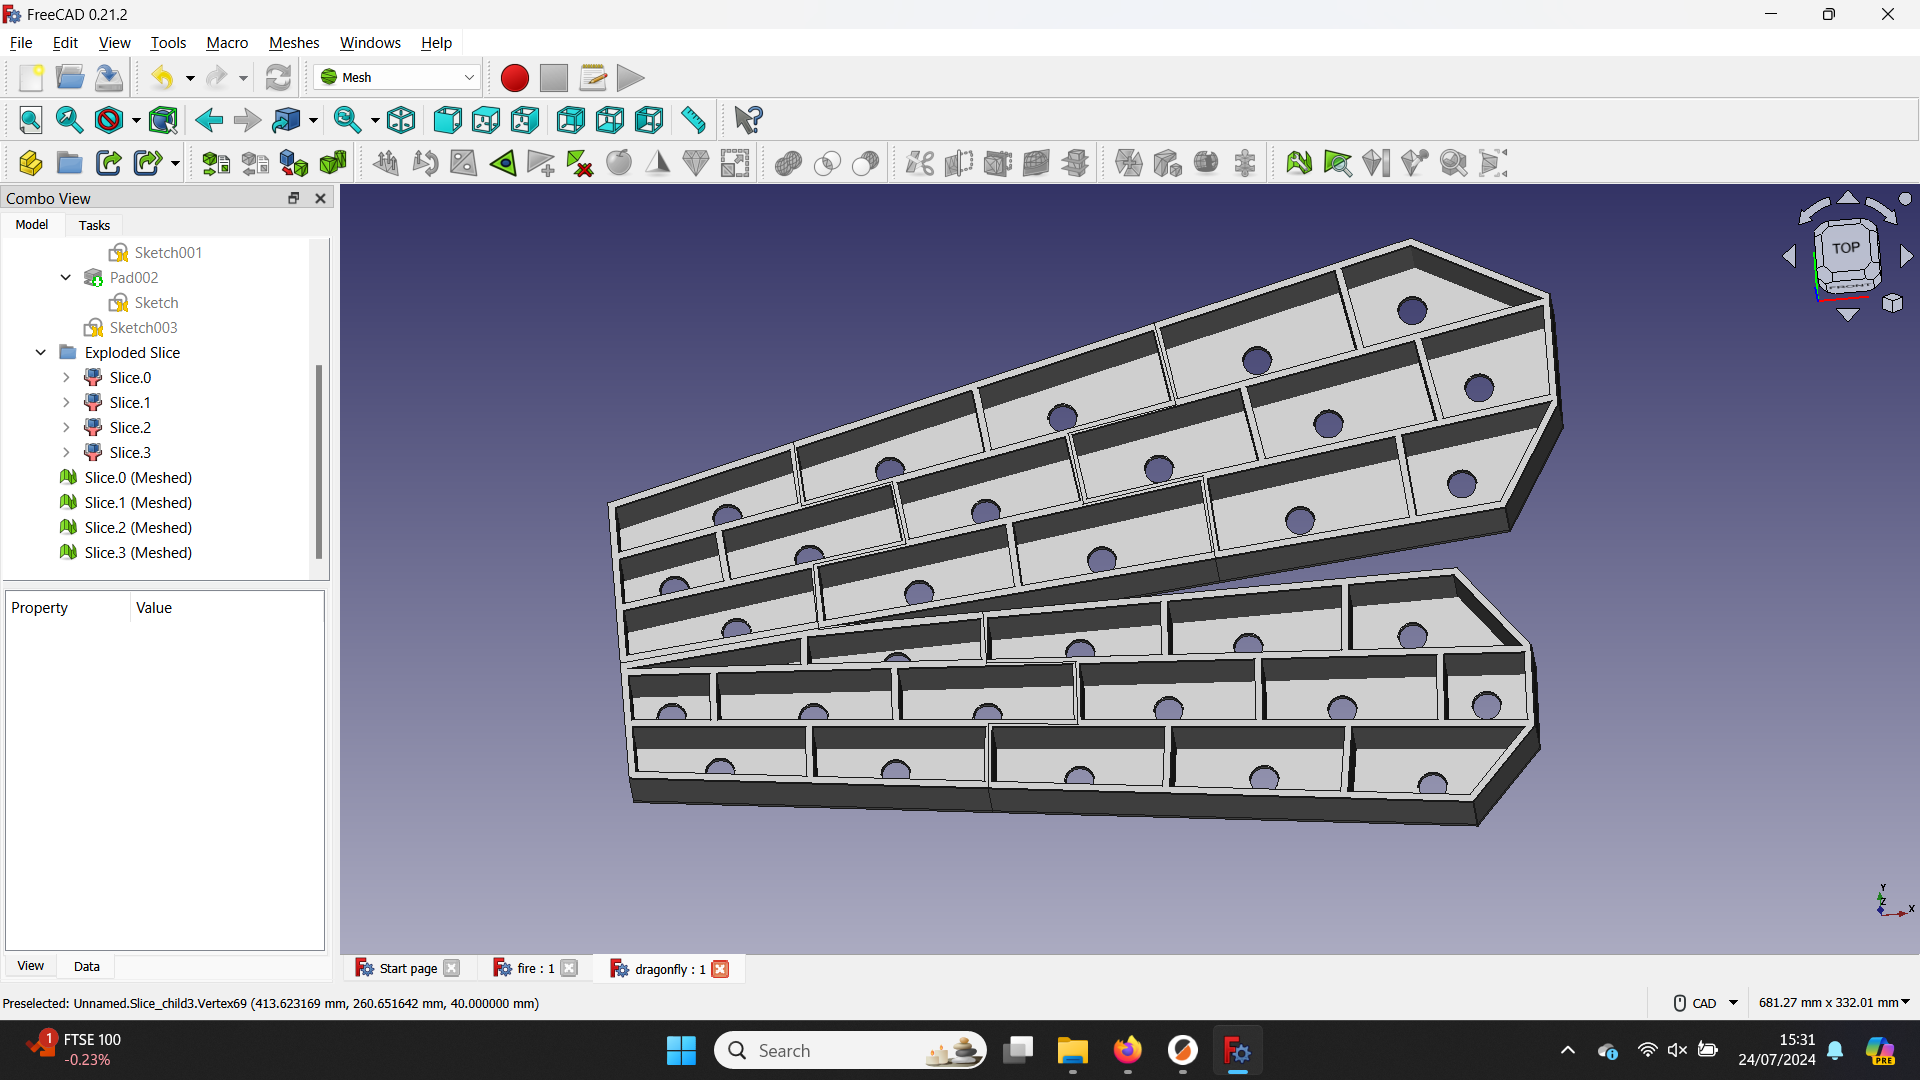The height and width of the screenshot is (1080, 1920).
Task: Select the Home view orientation icon
Action: (x=402, y=120)
